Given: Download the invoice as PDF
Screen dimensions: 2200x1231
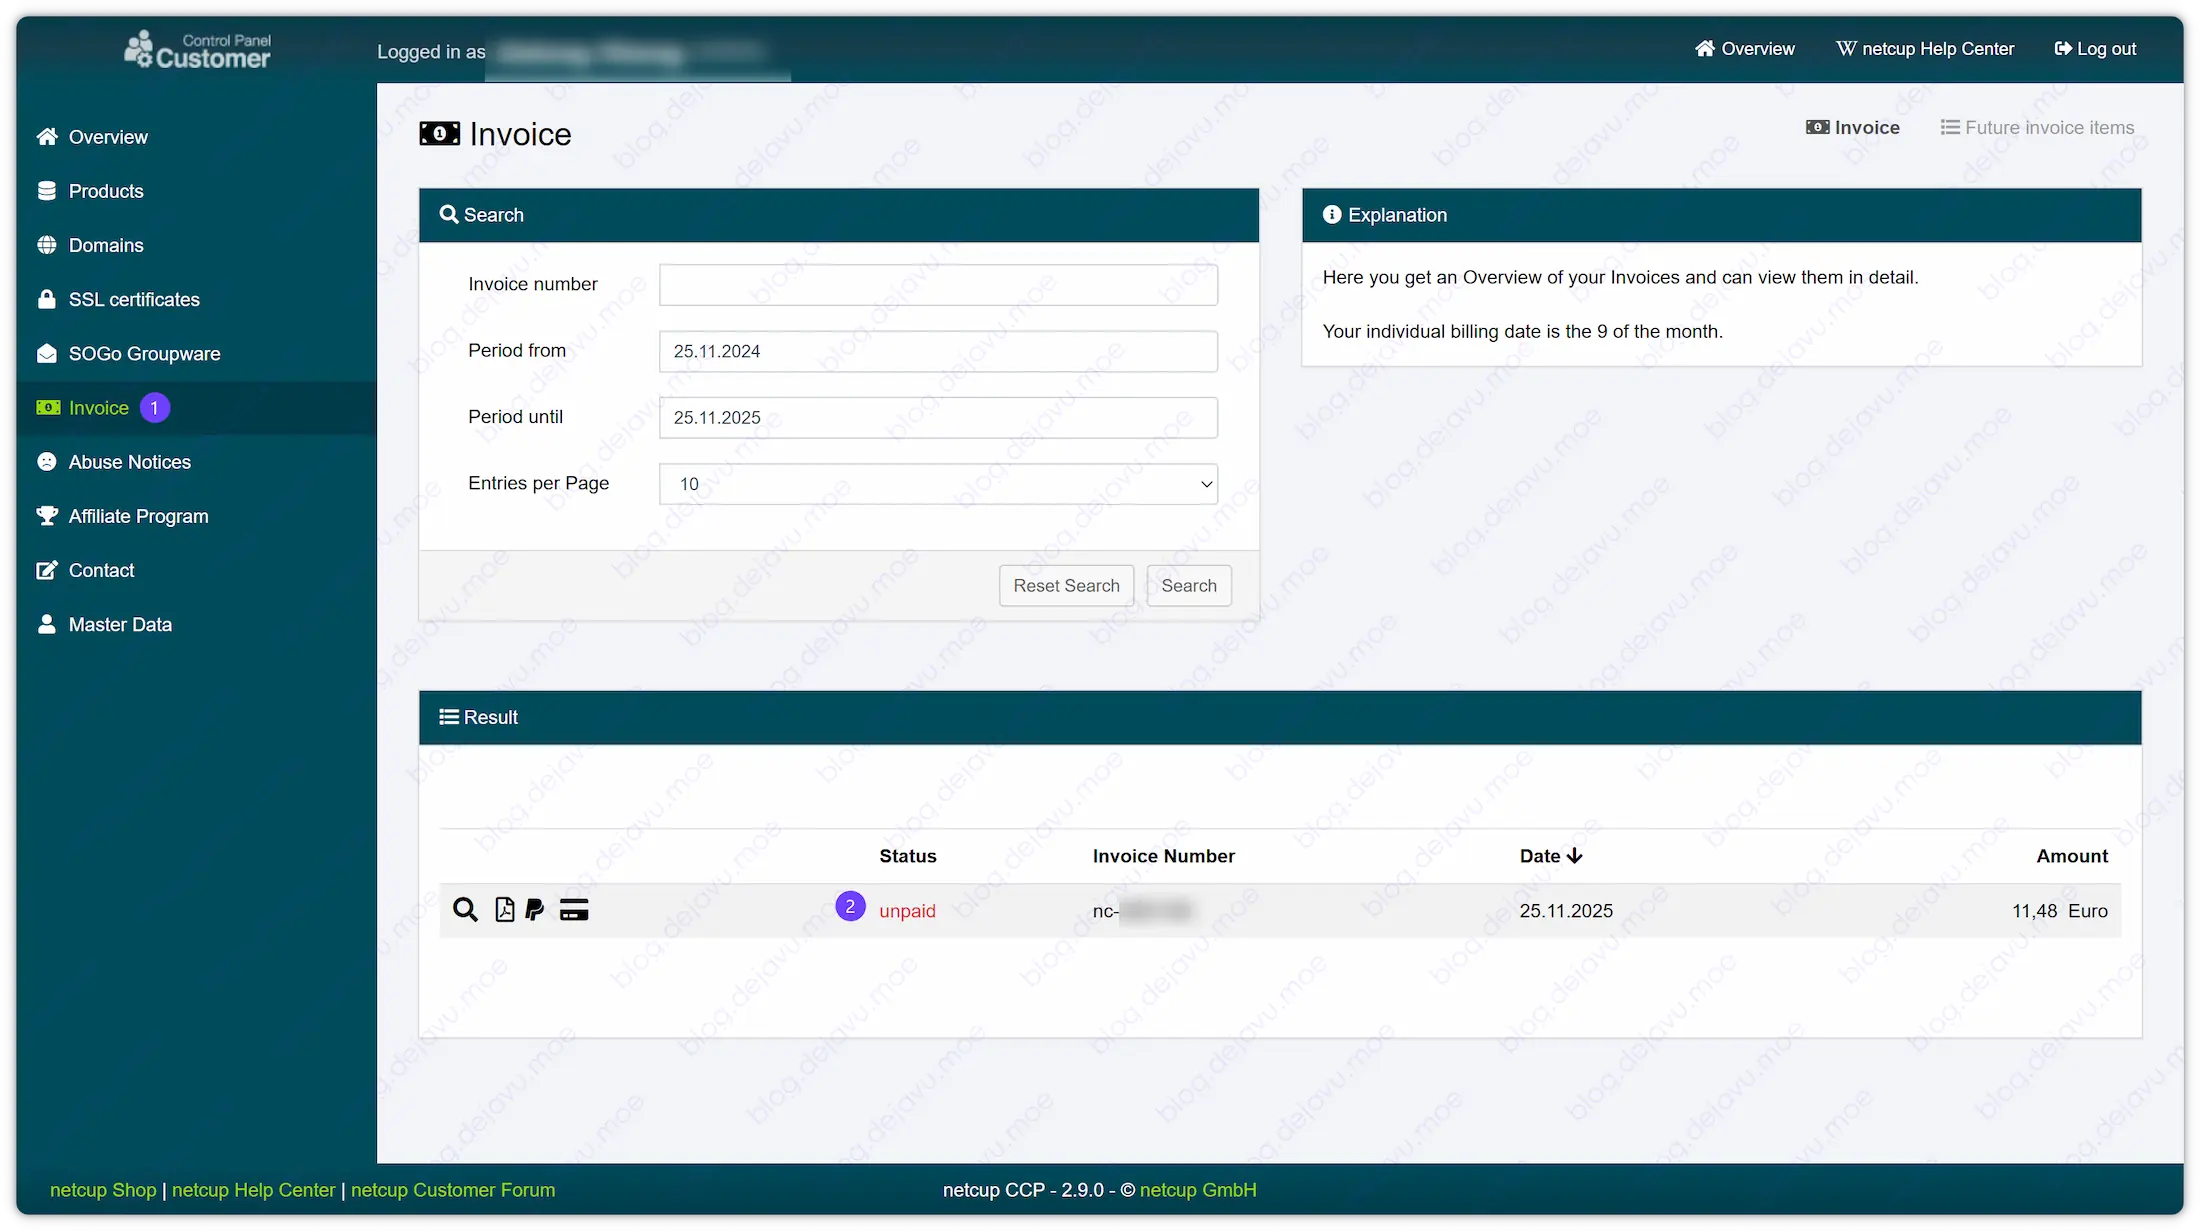Looking at the screenshot, I should (x=504, y=910).
